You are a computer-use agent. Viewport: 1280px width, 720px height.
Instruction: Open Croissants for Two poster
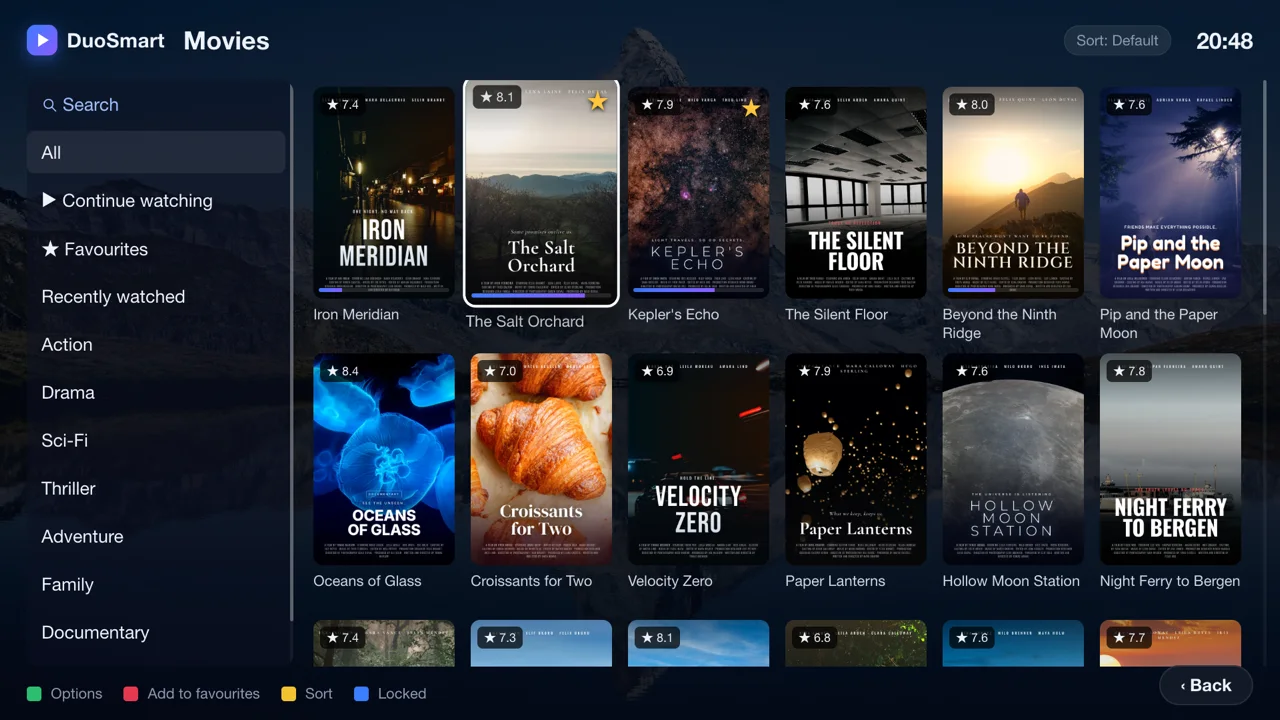coord(541,459)
